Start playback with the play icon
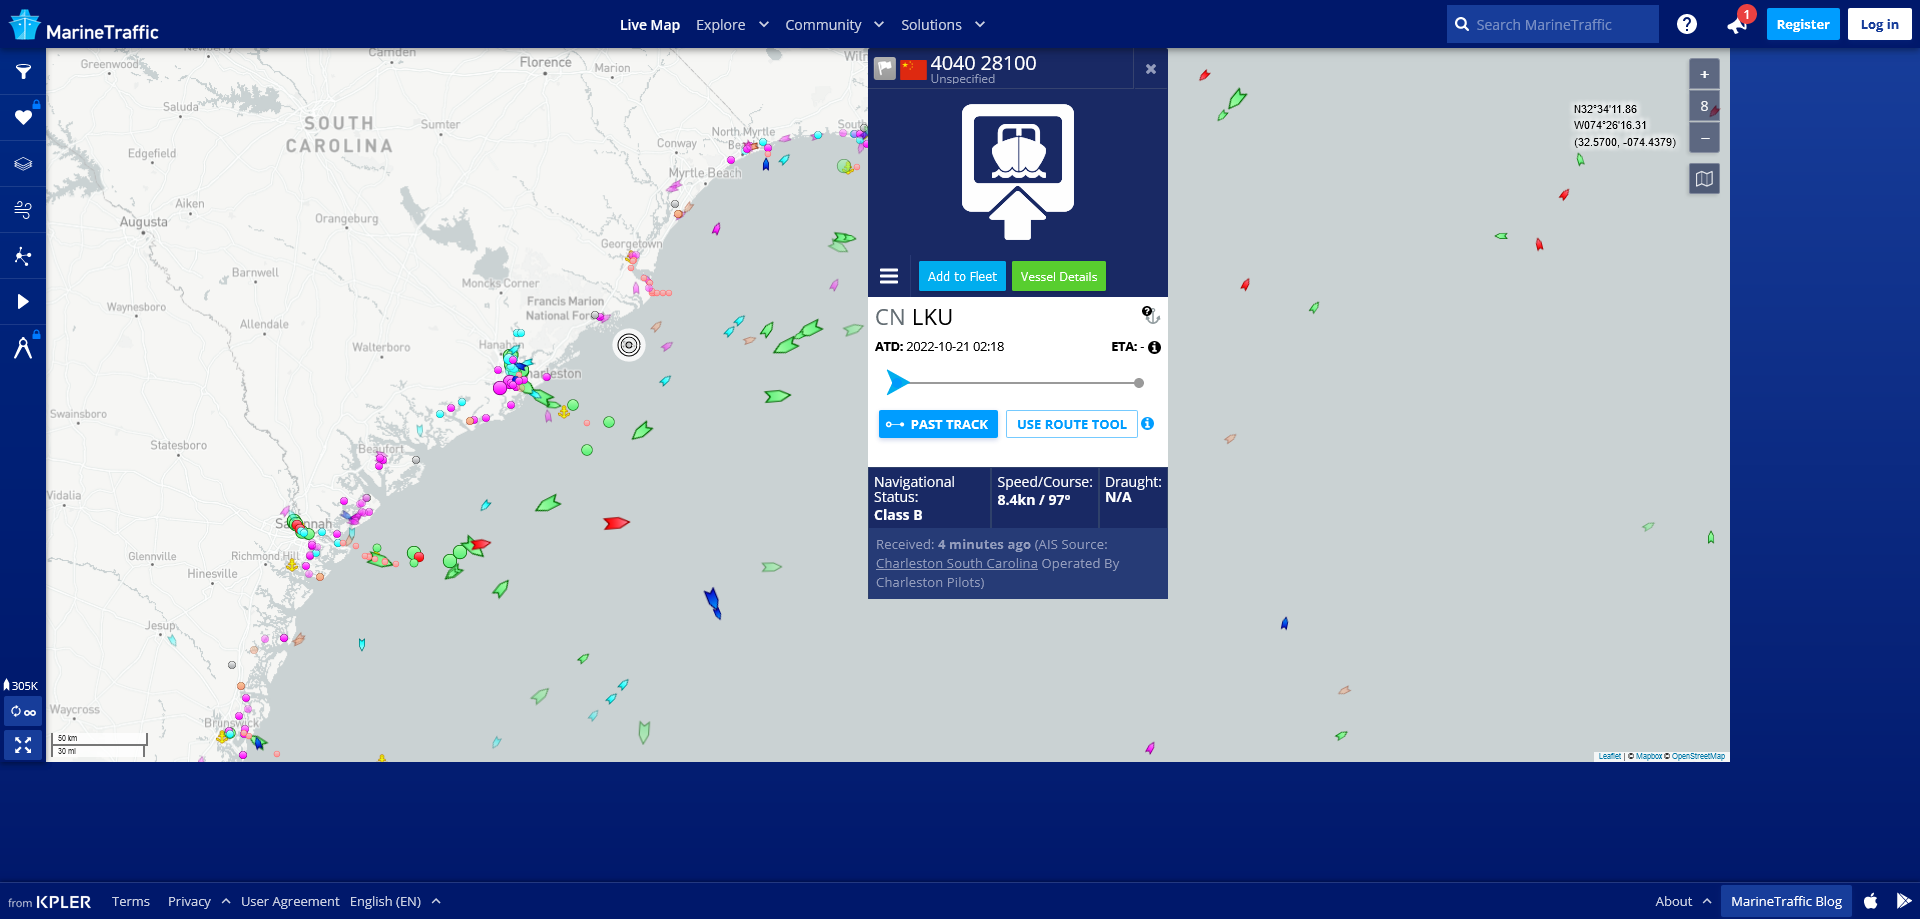 (23, 302)
